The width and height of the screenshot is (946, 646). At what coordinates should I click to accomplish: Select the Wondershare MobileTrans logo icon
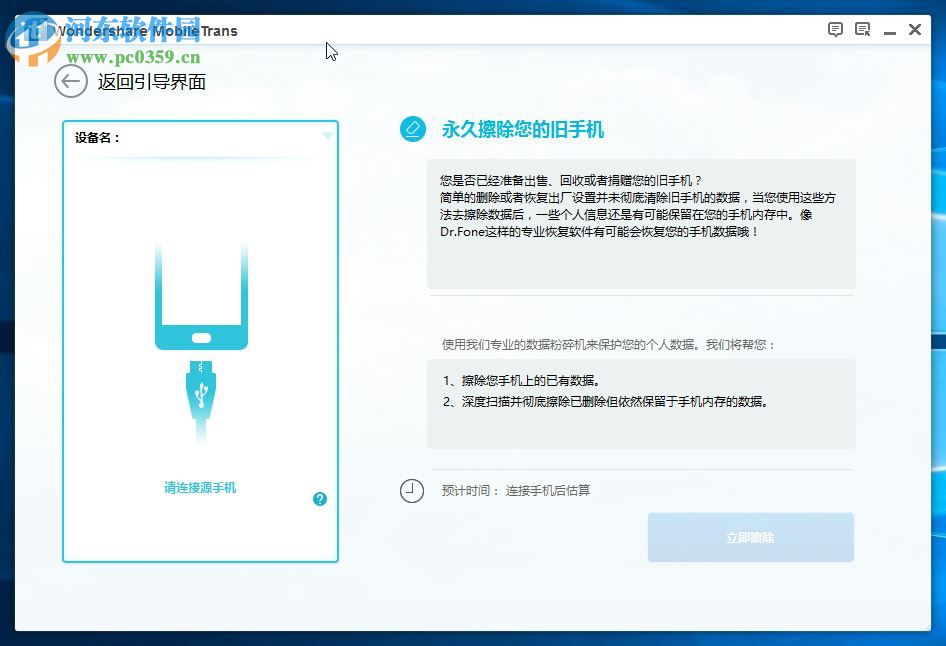coord(36,29)
